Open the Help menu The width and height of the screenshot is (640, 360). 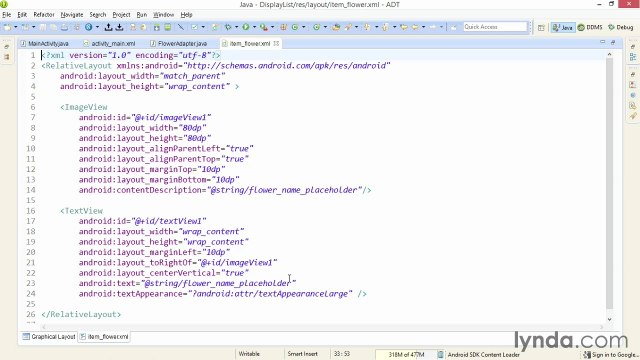(186, 15)
